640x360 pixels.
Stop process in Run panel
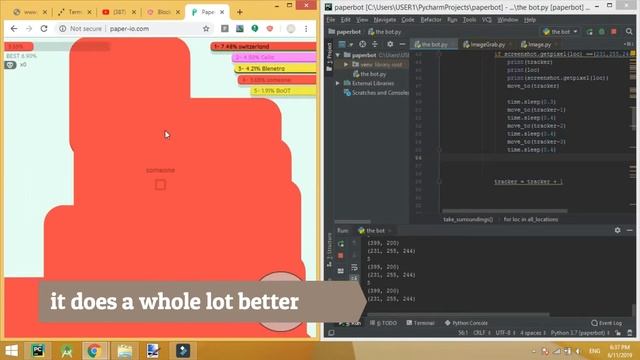coord(341,256)
